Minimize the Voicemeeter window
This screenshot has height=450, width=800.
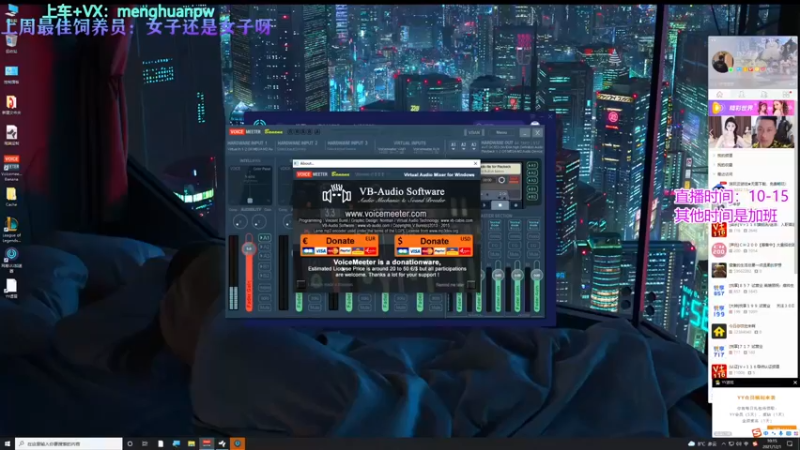tap(525, 133)
